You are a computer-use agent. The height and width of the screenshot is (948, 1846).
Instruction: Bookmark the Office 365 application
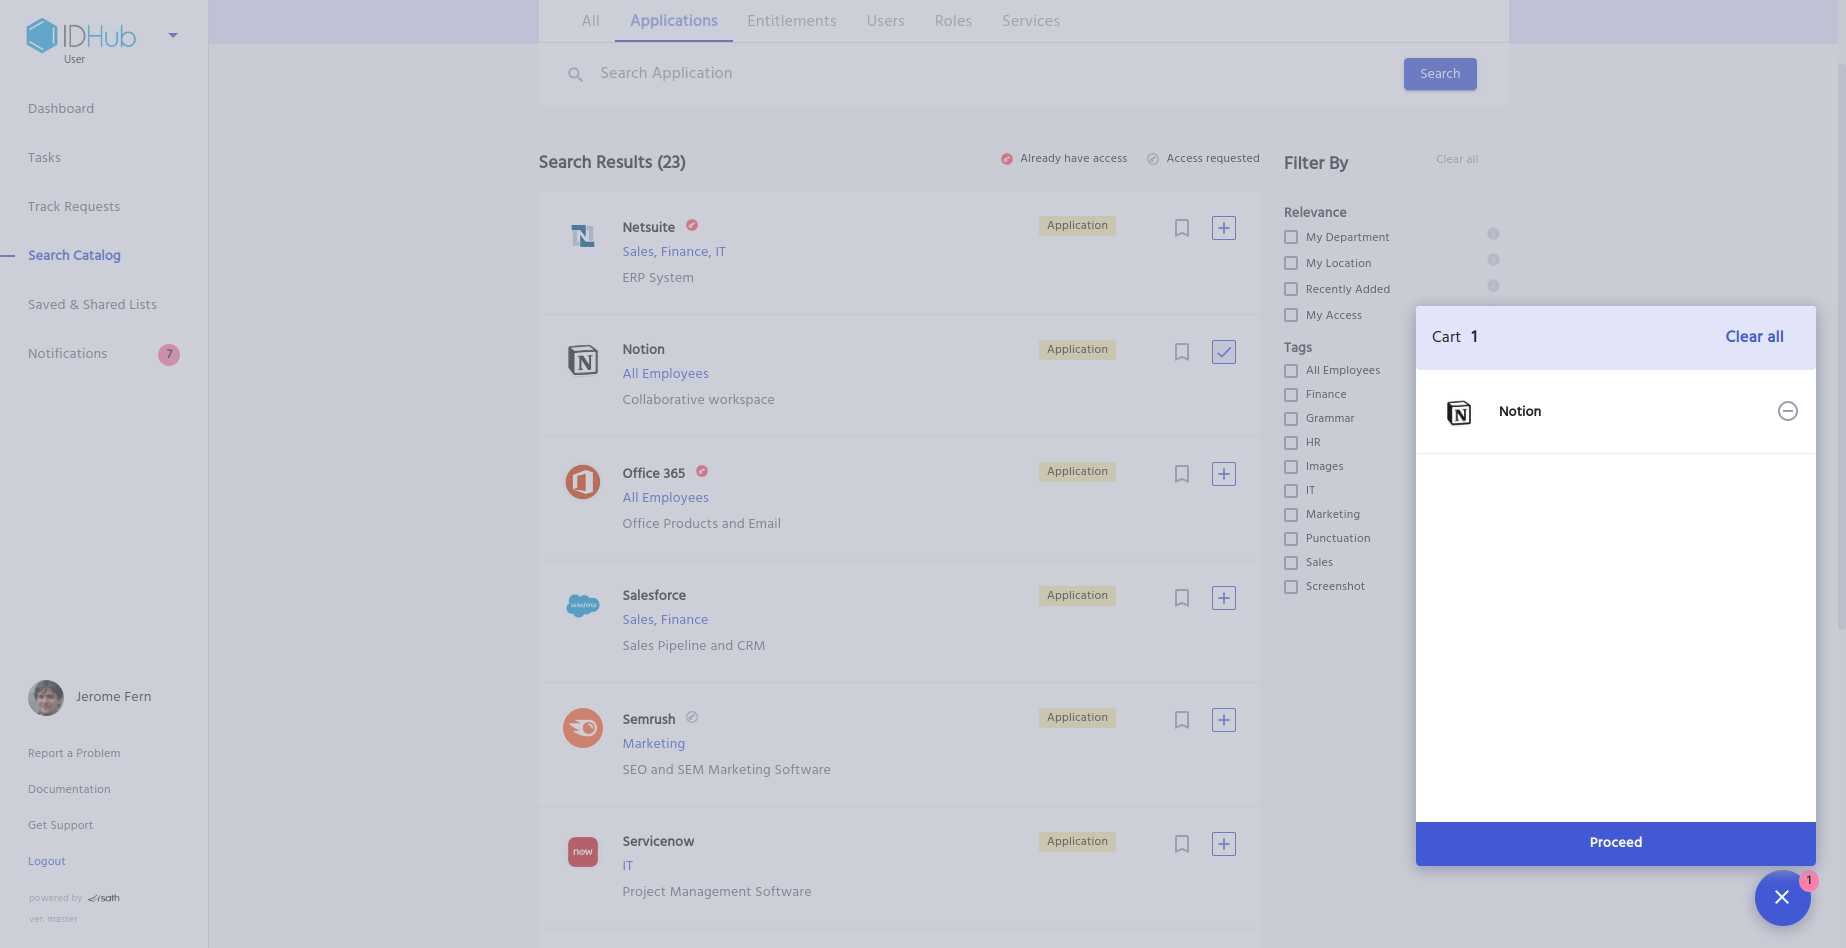pyautogui.click(x=1181, y=474)
